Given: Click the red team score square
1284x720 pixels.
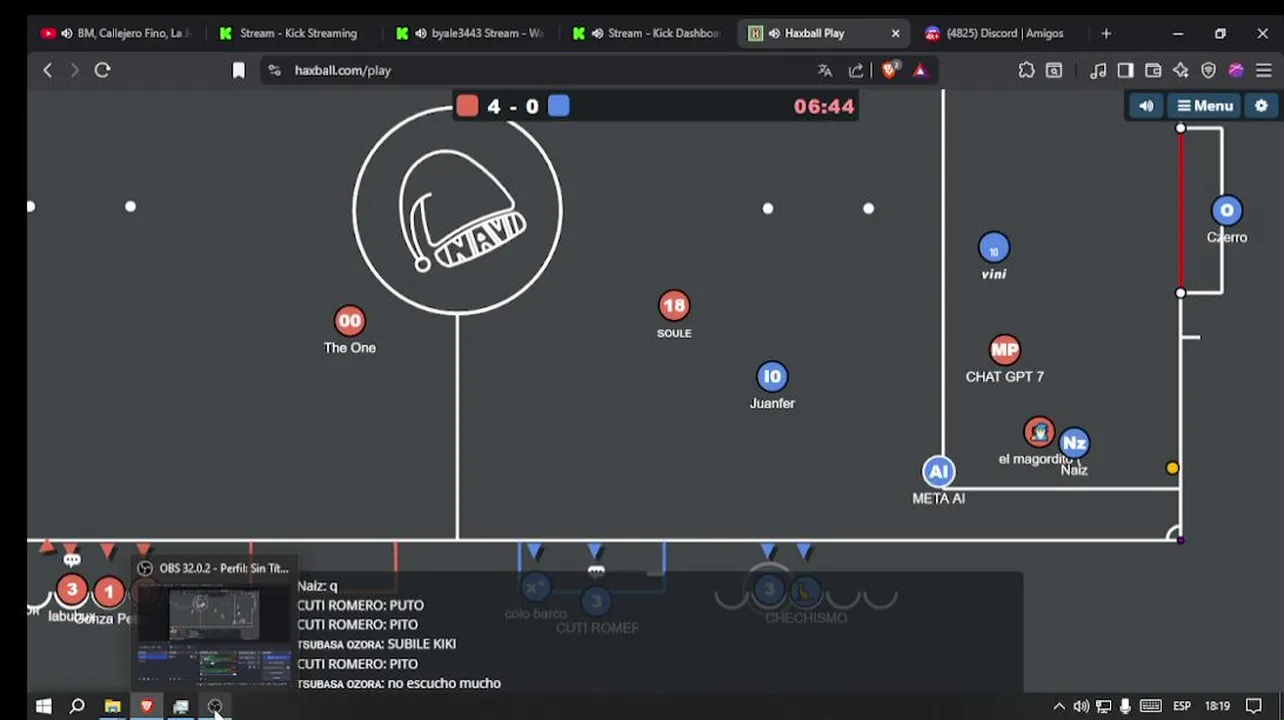Looking at the screenshot, I should (467, 106).
